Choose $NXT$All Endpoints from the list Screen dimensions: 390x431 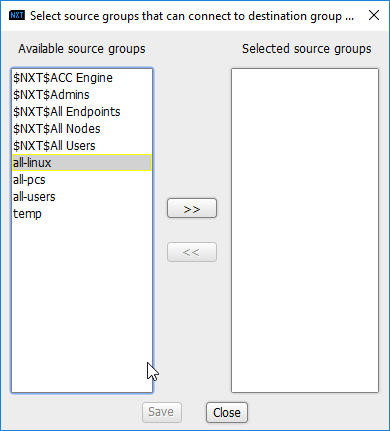click(x=82, y=112)
